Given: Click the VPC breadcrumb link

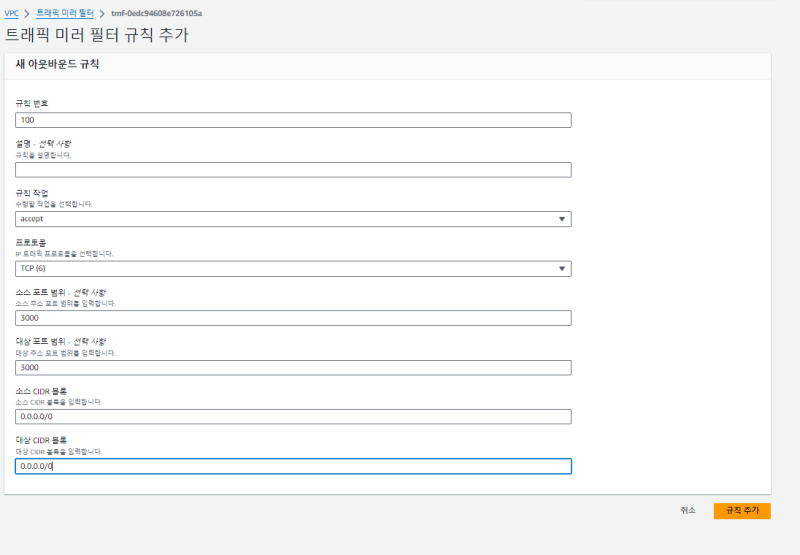Looking at the screenshot, I should pyautogui.click(x=12, y=13).
